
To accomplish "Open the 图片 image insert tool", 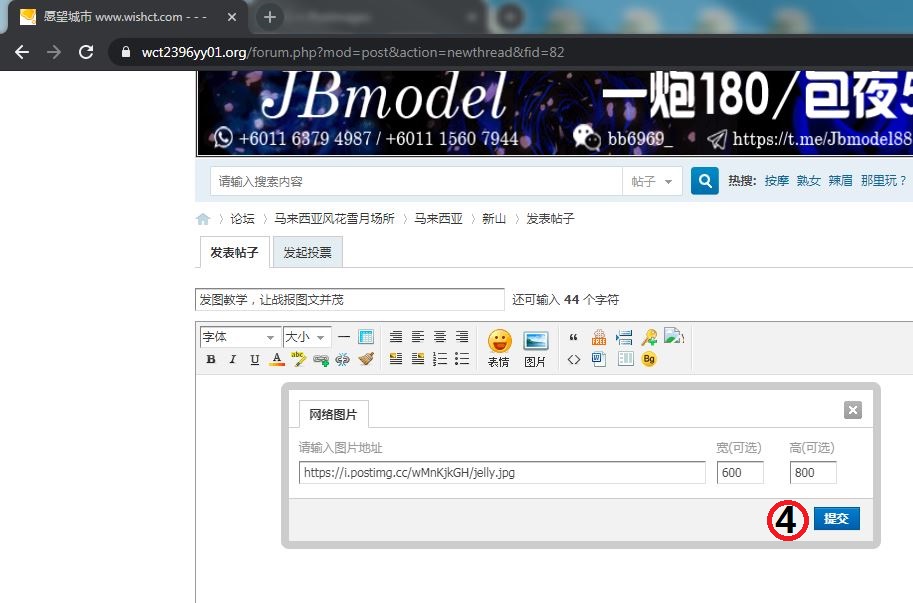I will (535, 349).
